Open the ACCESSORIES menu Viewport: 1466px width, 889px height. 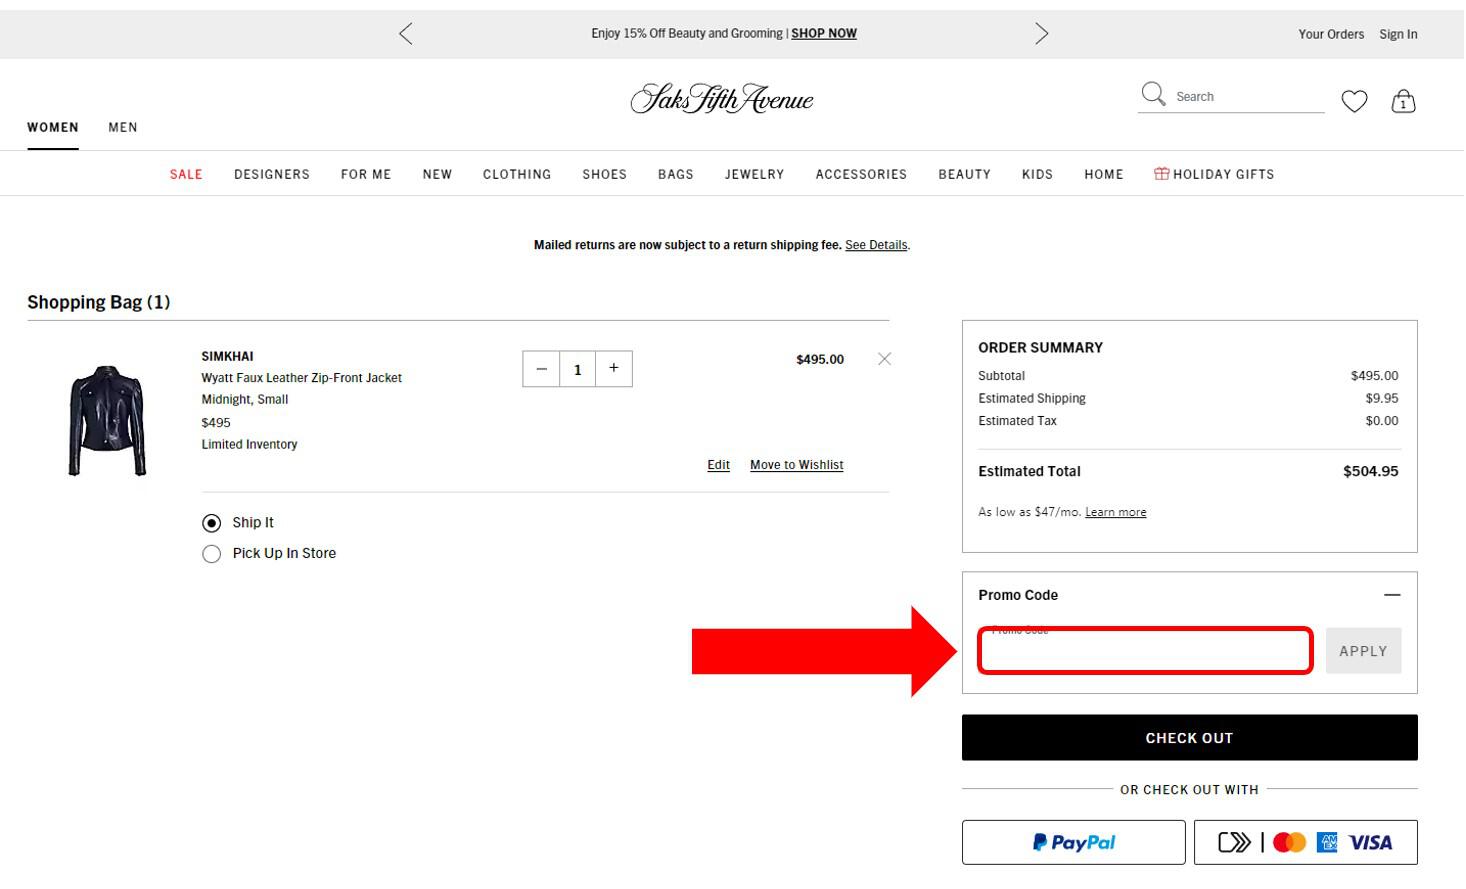point(861,174)
